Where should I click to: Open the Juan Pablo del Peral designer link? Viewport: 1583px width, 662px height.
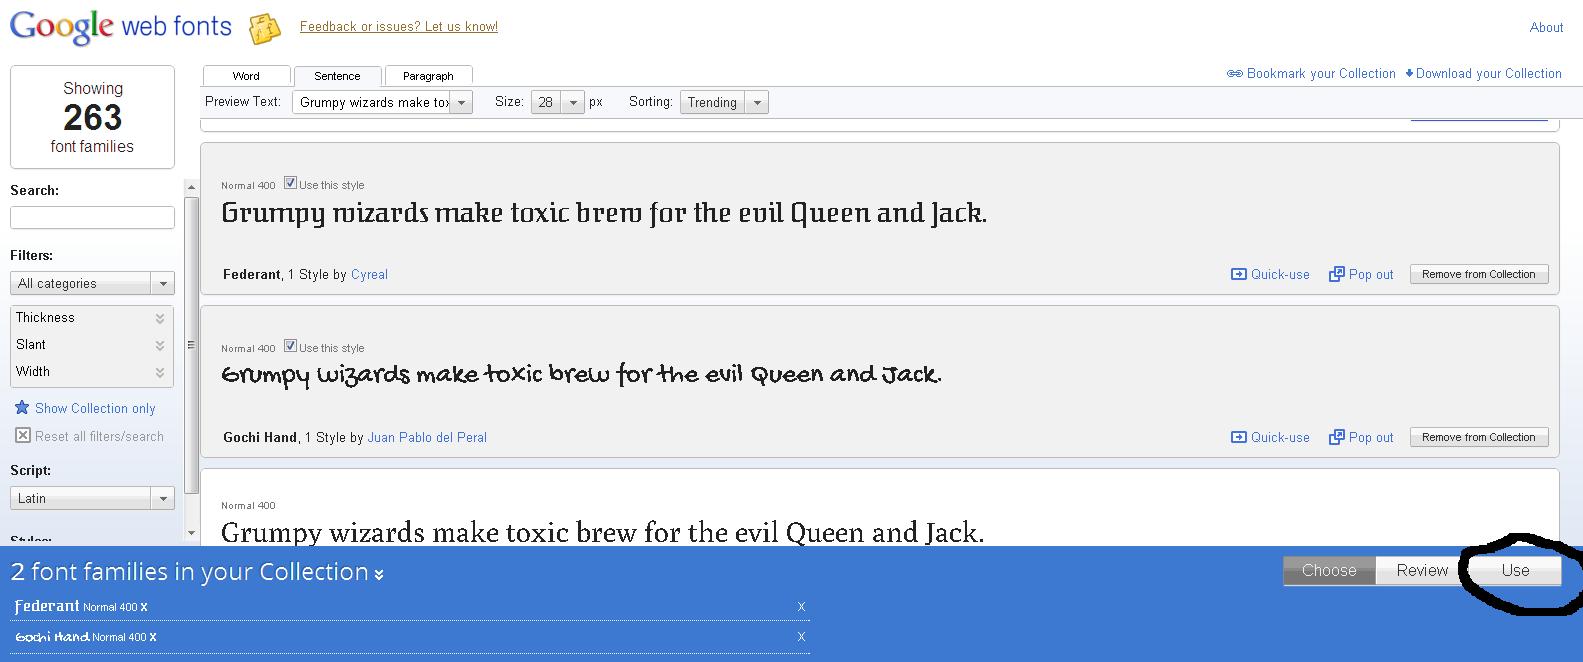pyautogui.click(x=427, y=437)
